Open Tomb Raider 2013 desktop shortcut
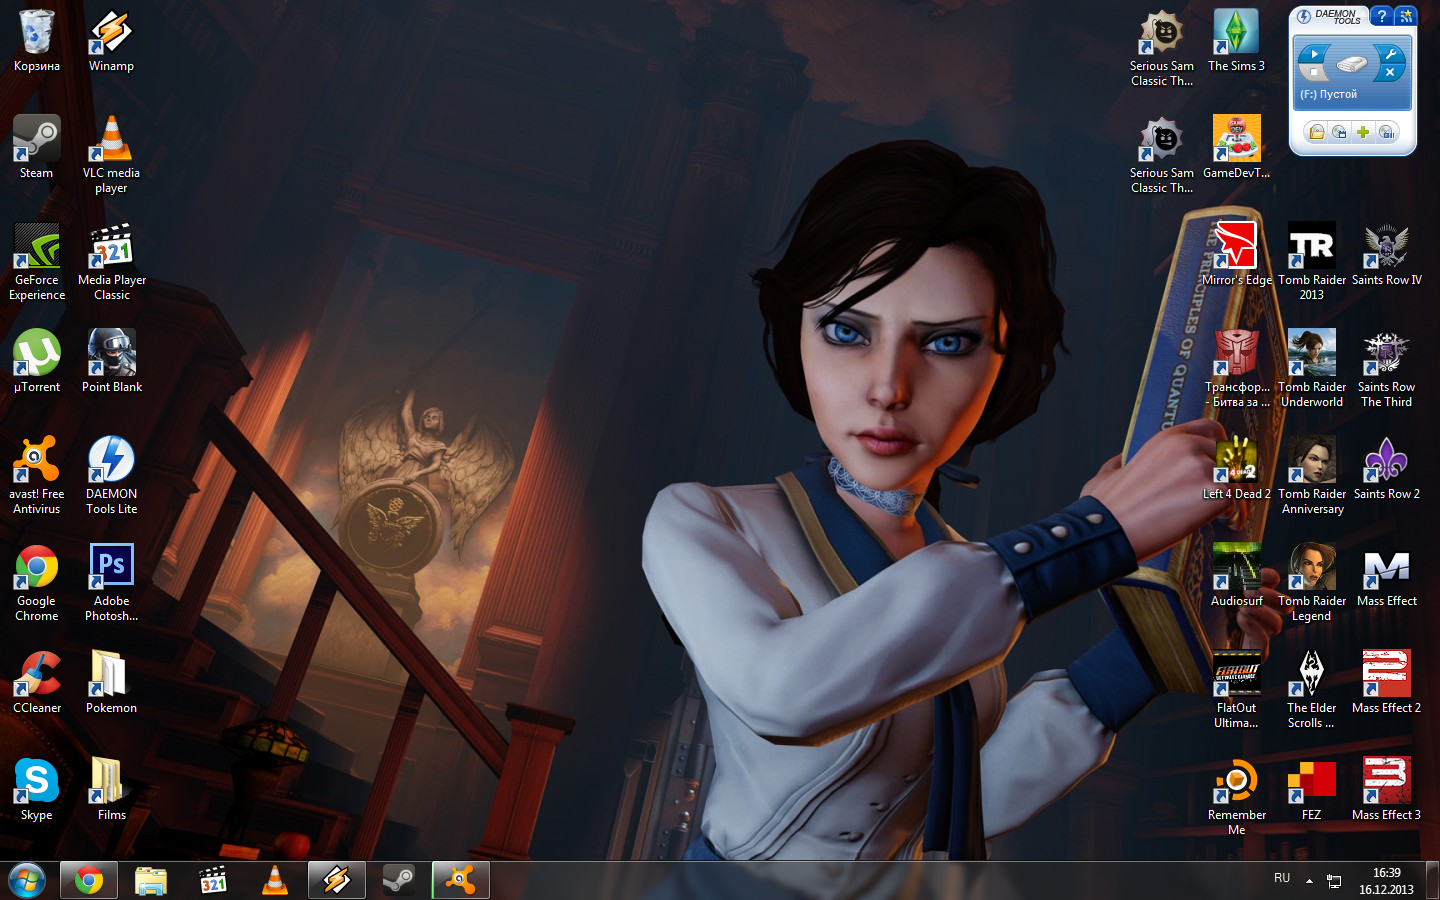The height and width of the screenshot is (900, 1440). [1311, 262]
